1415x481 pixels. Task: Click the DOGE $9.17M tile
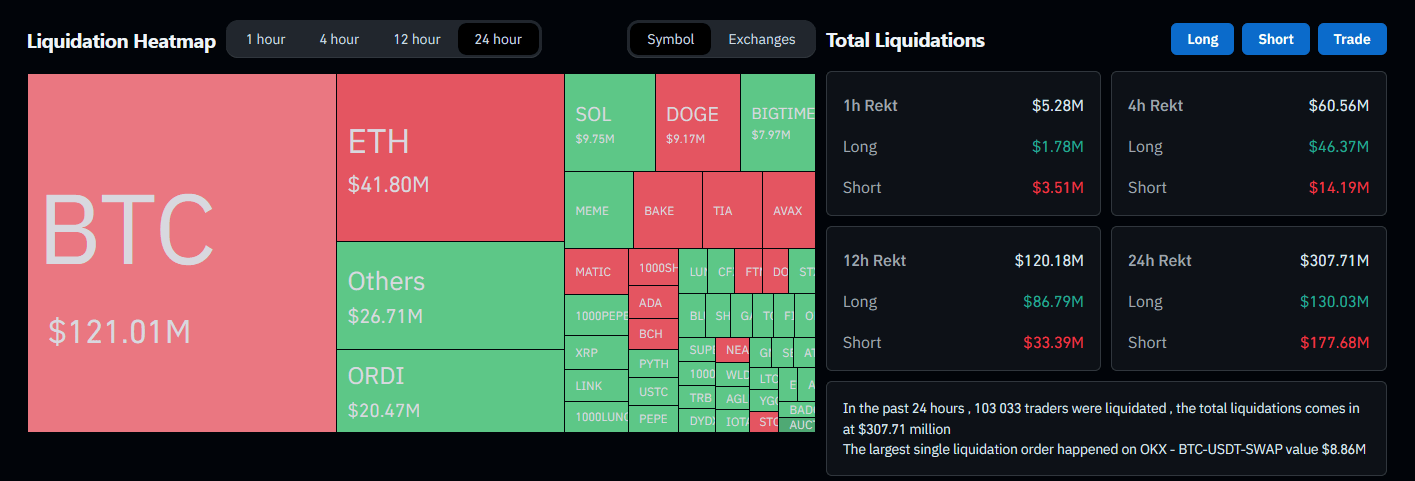pyautogui.click(x=697, y=123)
